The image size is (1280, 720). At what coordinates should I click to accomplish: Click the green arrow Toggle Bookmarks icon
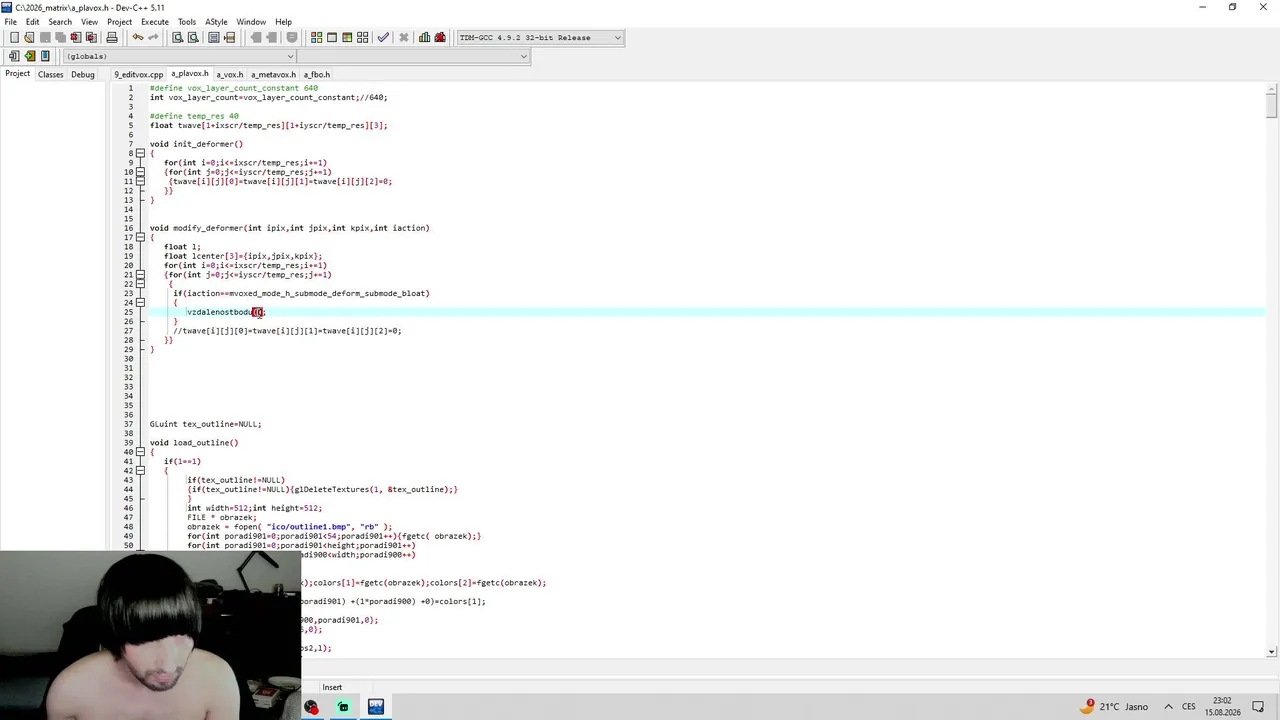coord(29,56)
